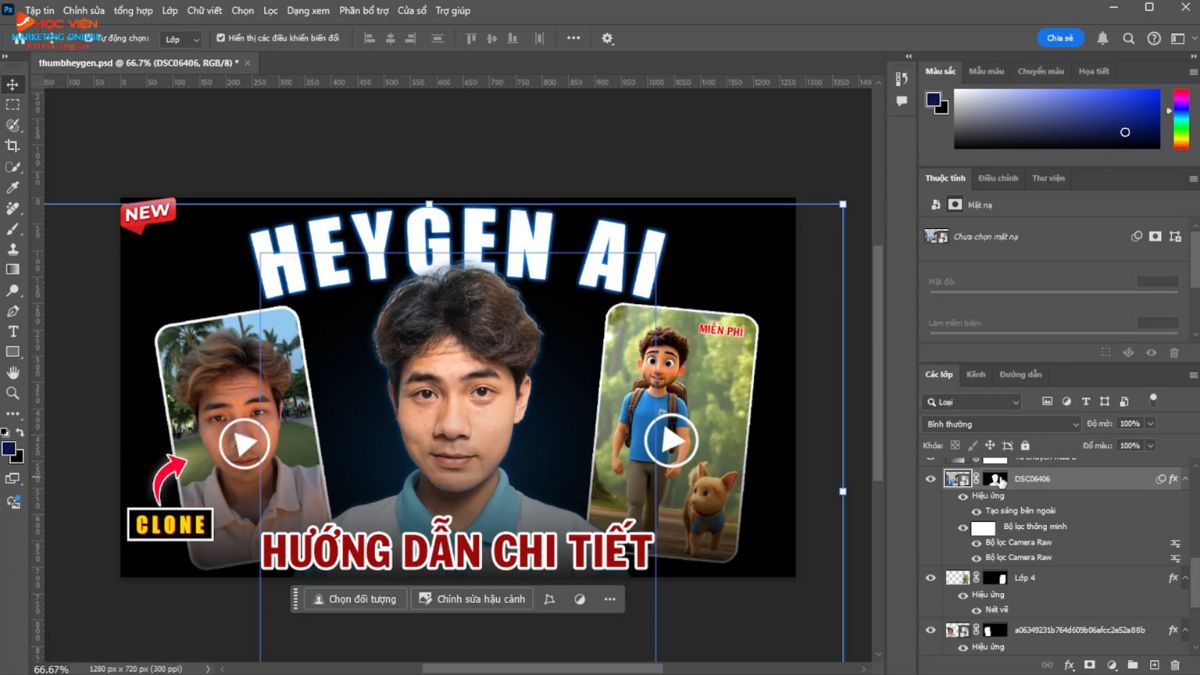Viewport: 1200px width, 675px height.
Task: Open the Độ mờ opacity dropdown arrow
Action: pos(1150,424)
